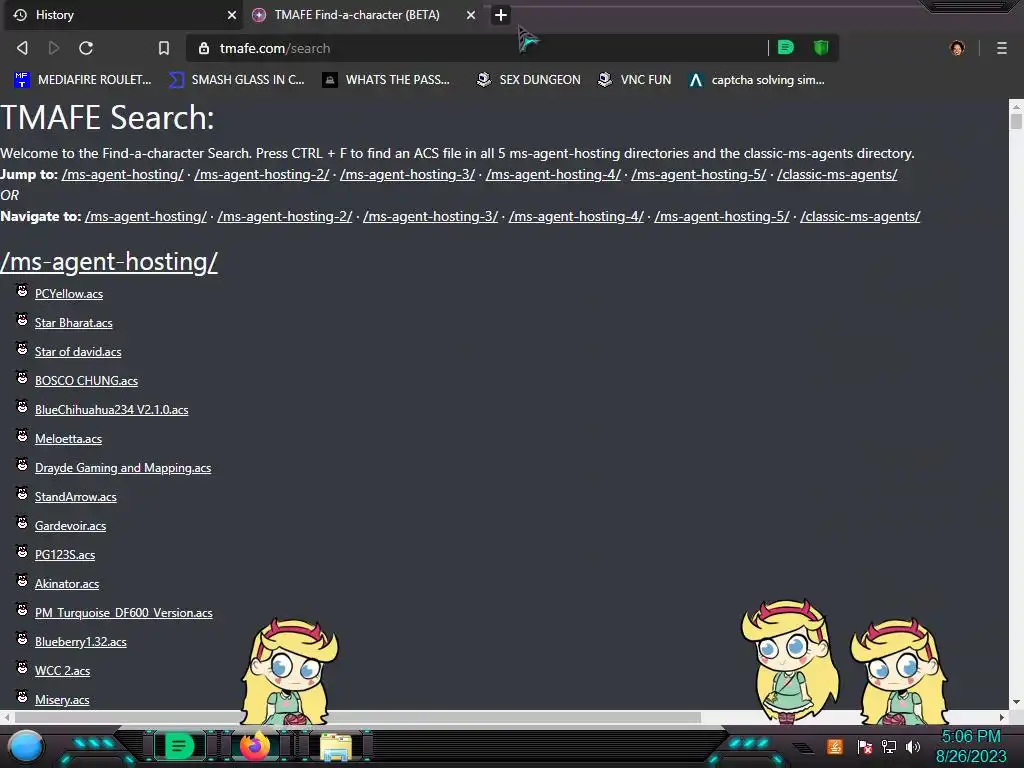The width and height of the screenshot is (1024, 768).
Task: Jump to /classic-ms-agents/ section
Action: point(837,174)
